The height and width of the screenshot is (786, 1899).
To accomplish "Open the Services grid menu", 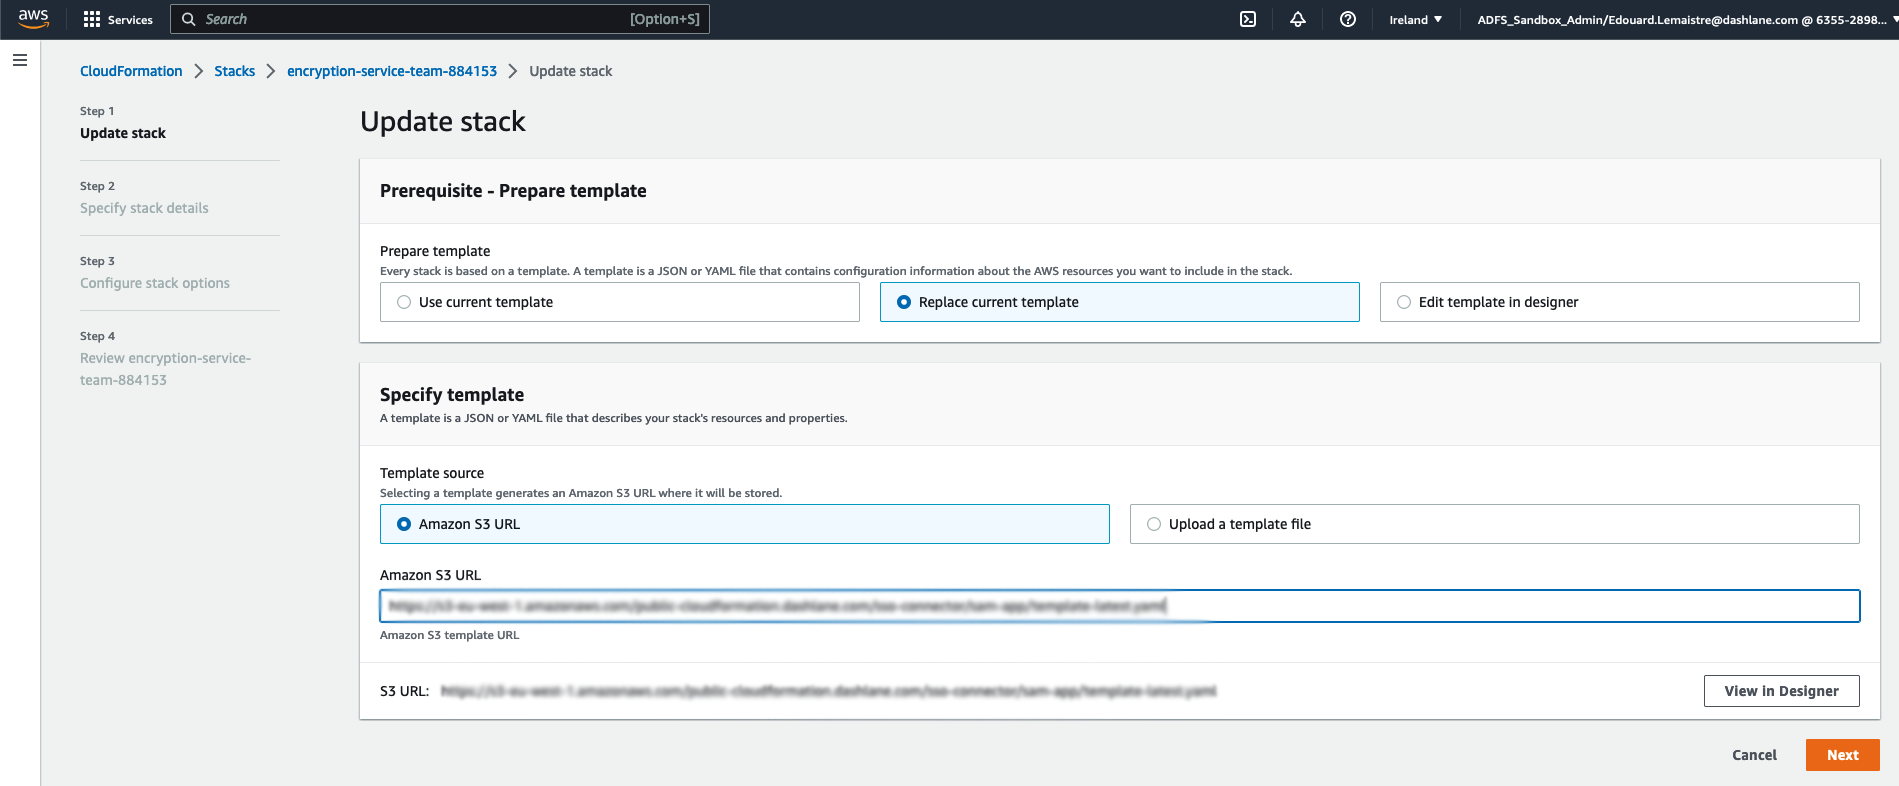I will pyautogui.click(x=118, y=19).
